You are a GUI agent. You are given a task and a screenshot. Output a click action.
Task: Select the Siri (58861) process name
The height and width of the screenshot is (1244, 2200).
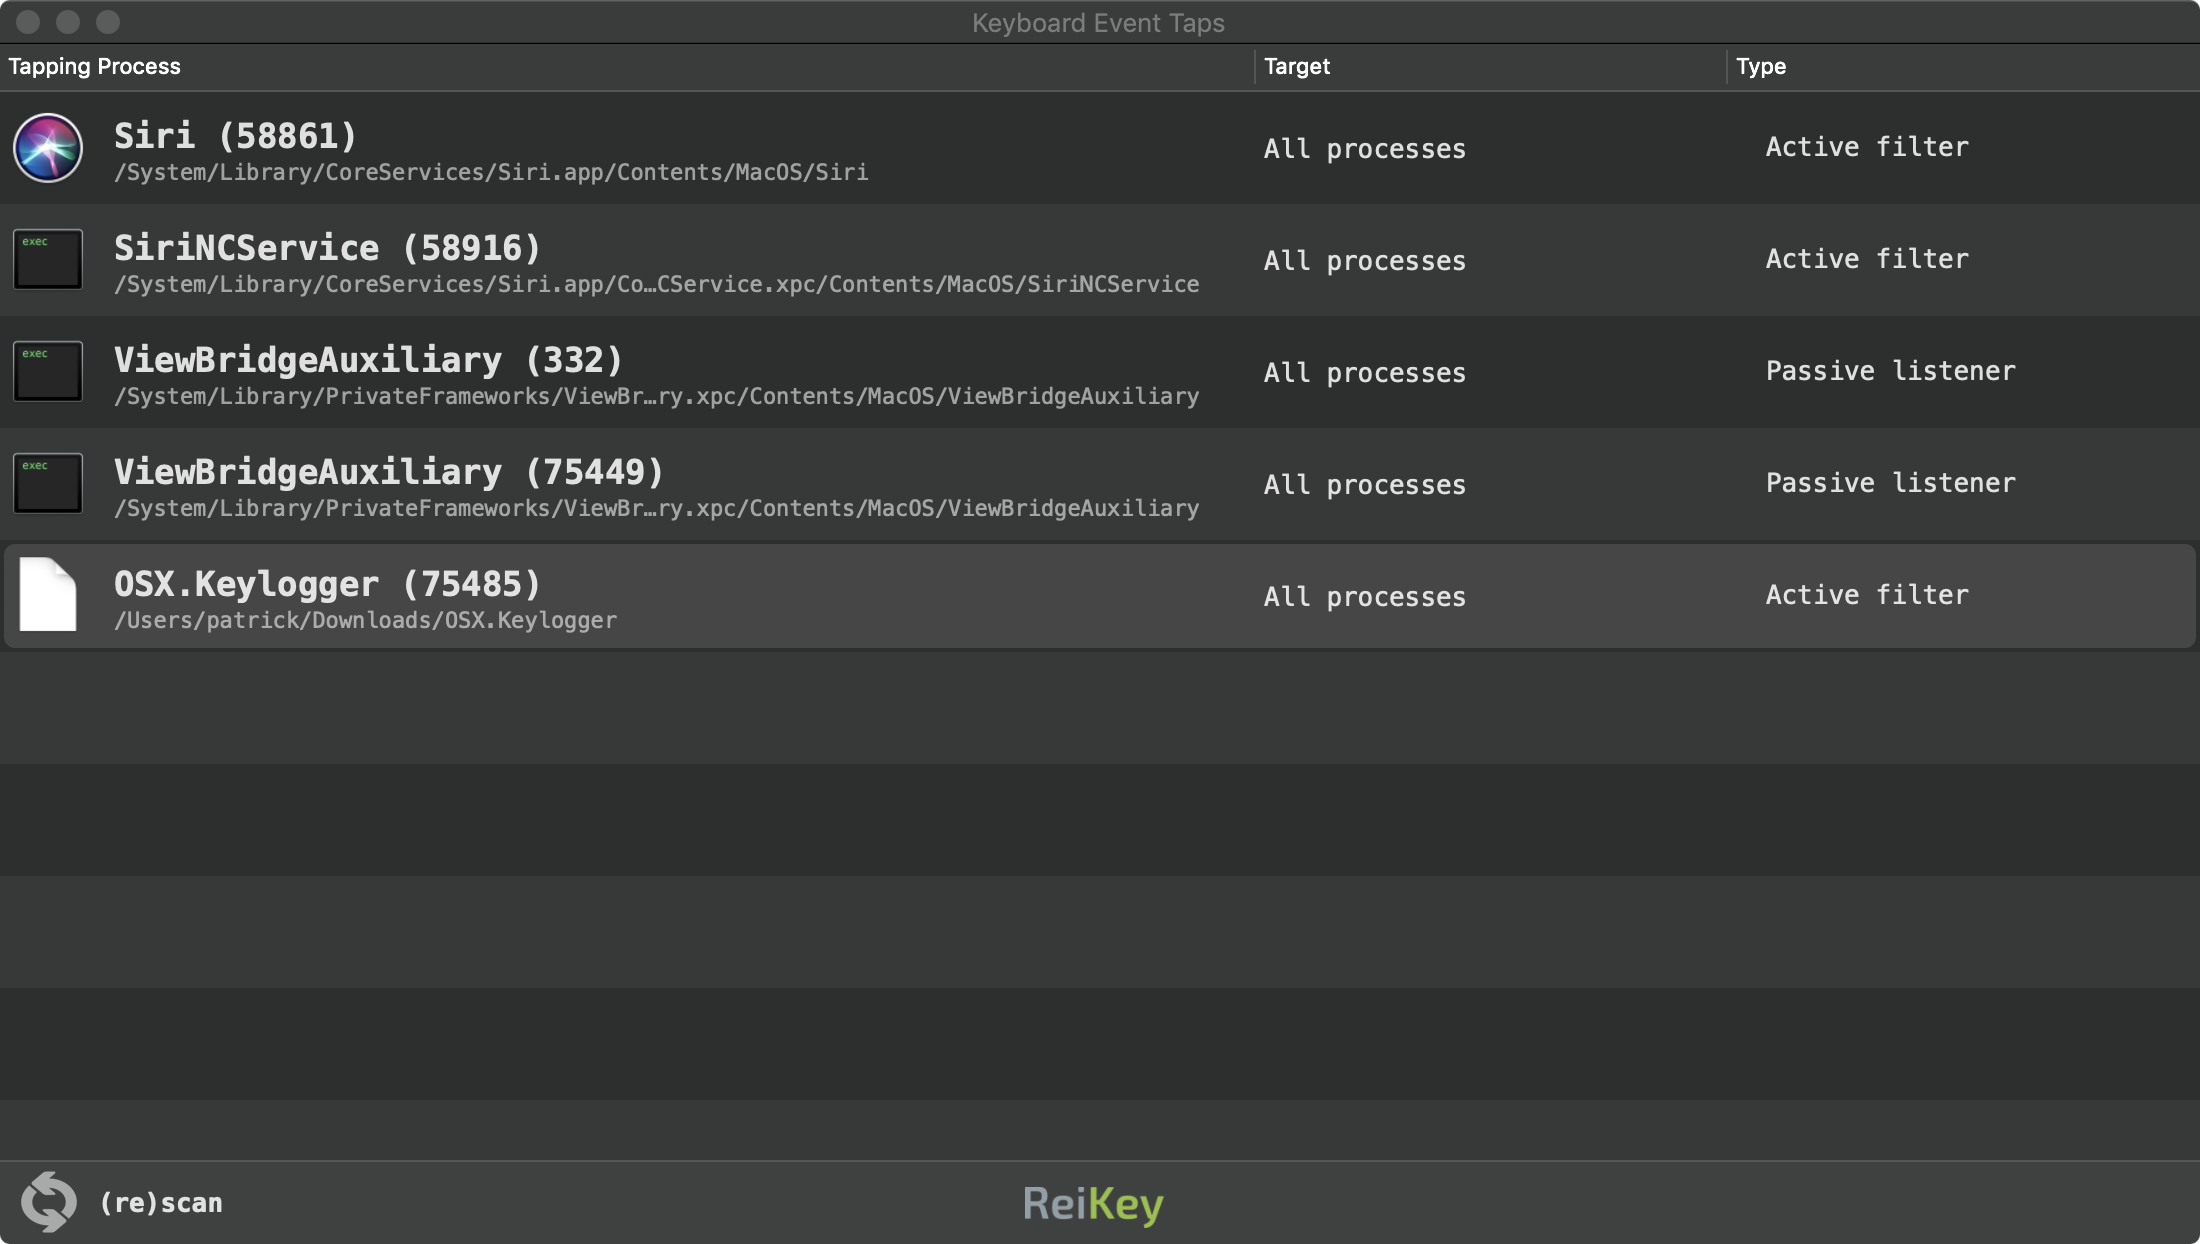[235, 136]
